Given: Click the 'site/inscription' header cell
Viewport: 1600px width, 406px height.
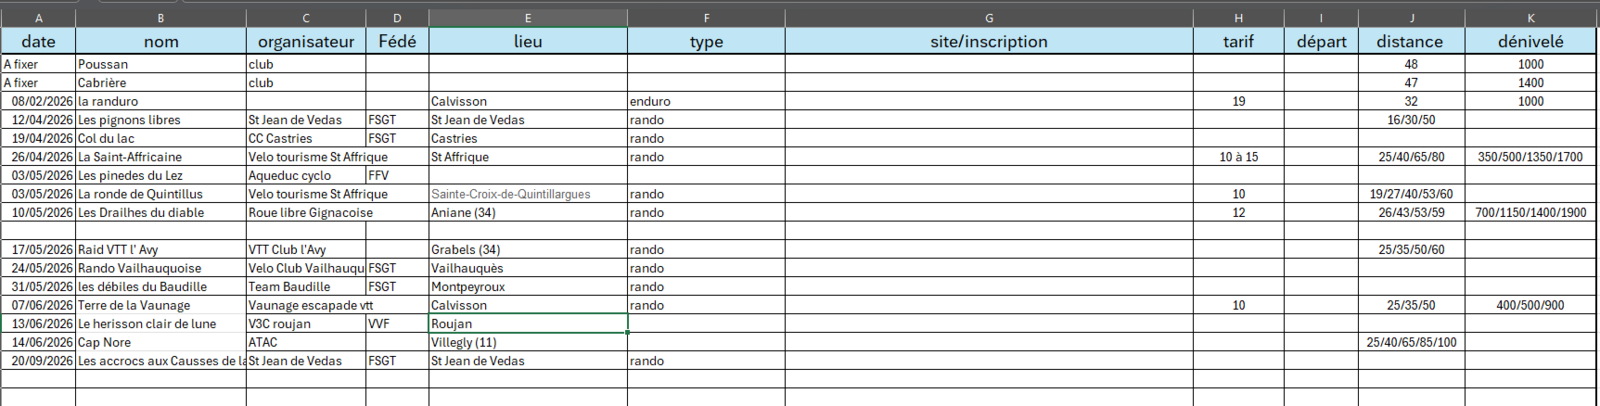Looking at the screenshot, I should (x=988, y=41).
